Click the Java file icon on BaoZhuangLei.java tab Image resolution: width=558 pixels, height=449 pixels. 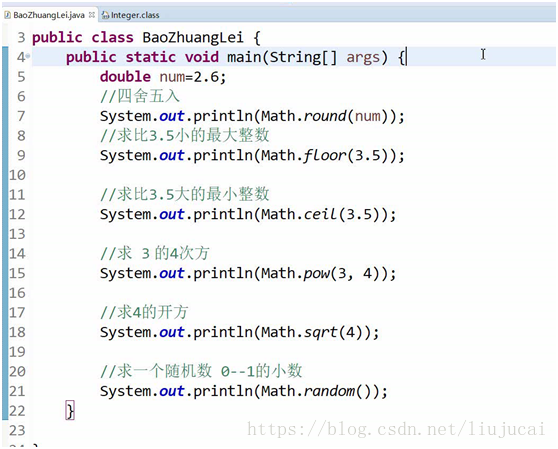(x=7, y=15)
